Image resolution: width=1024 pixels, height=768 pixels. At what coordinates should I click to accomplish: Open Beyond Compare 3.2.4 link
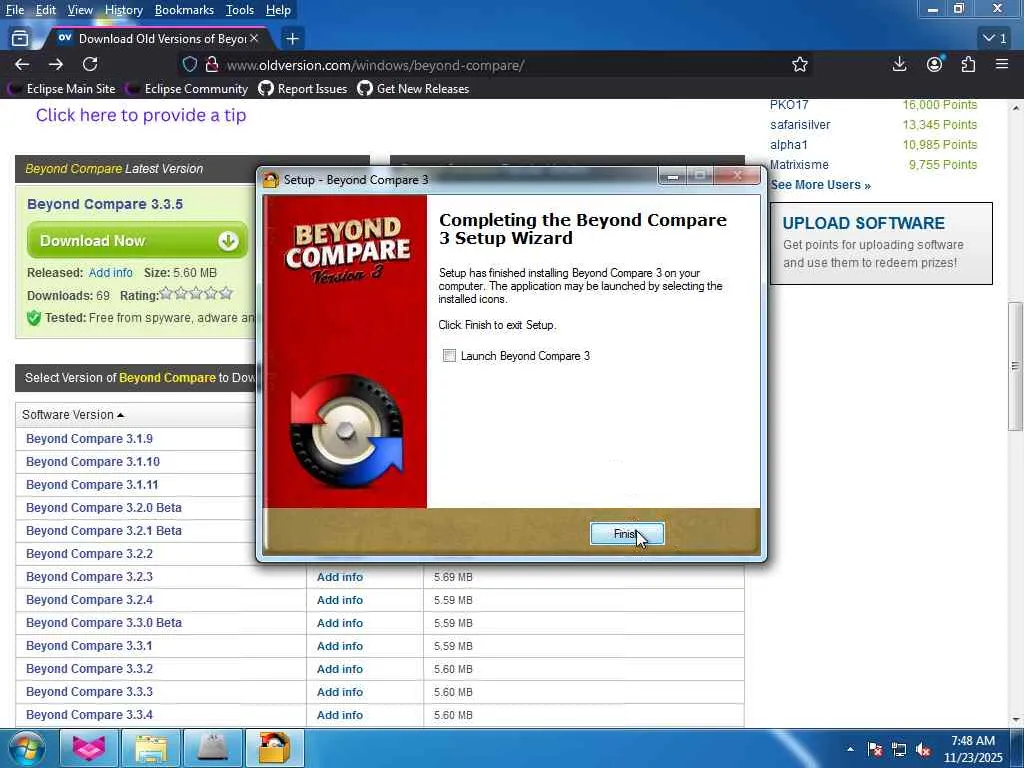pos(89,600)
